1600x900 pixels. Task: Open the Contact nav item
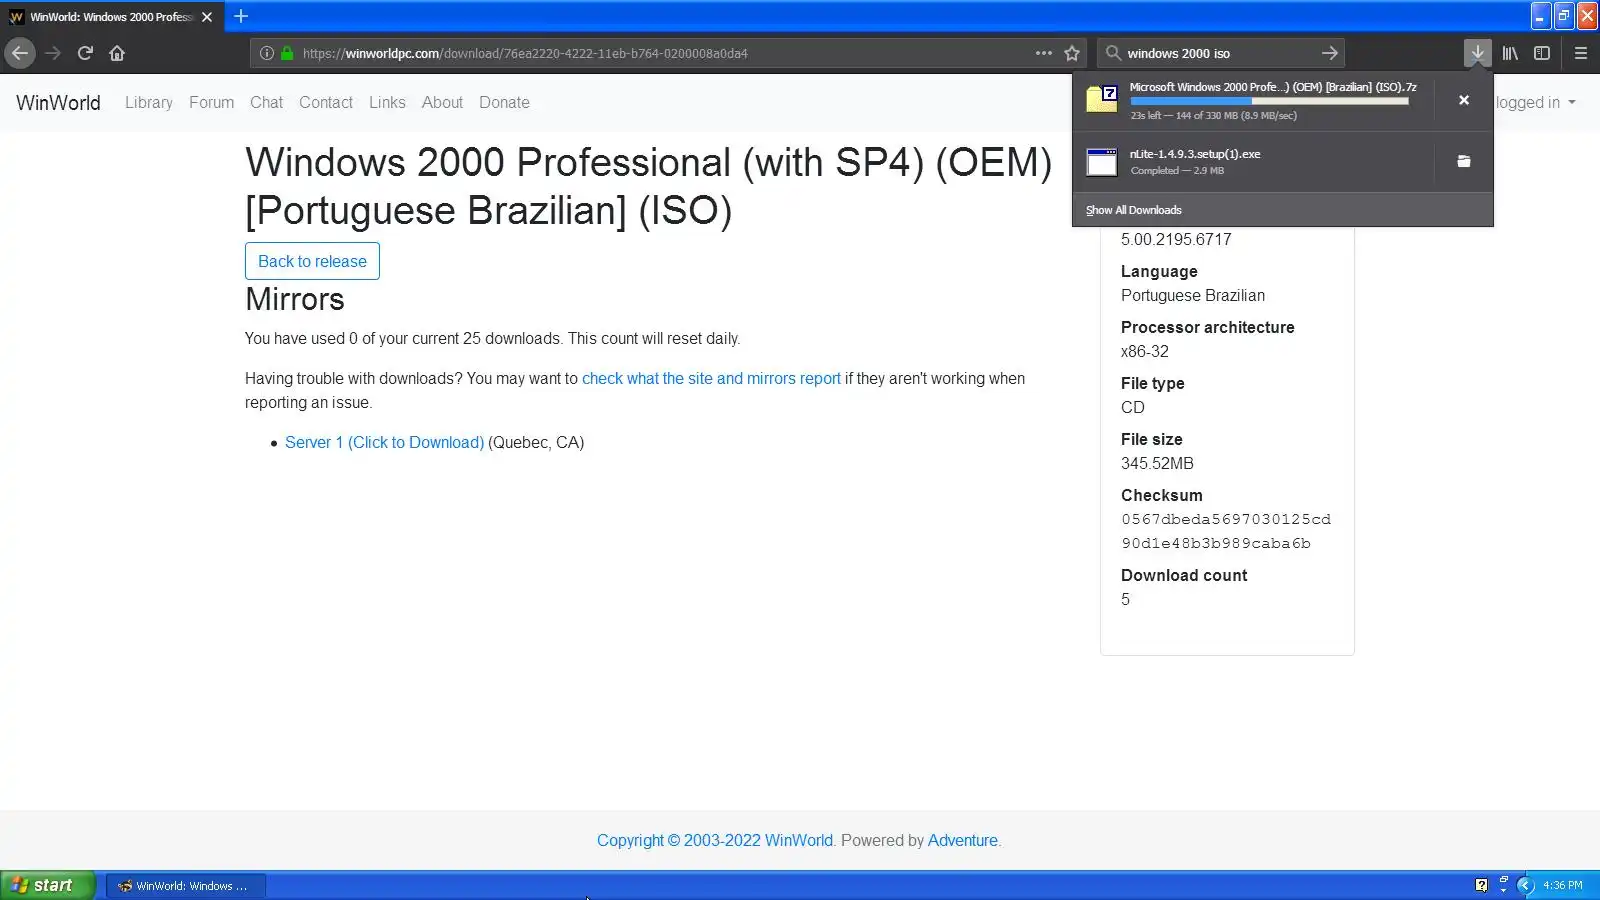point(326,102)
